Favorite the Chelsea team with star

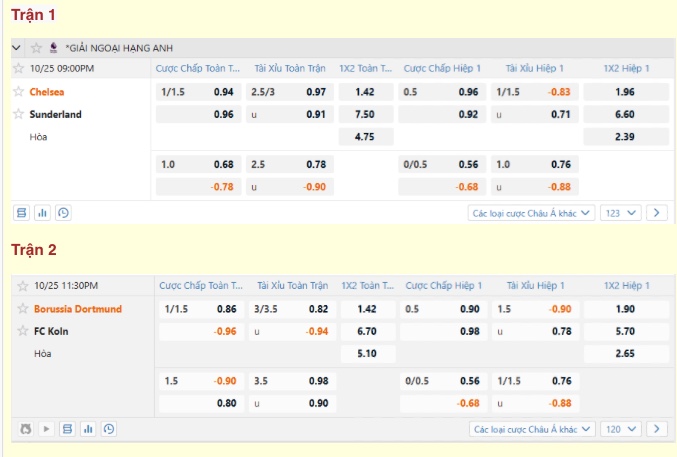[18, 91]
